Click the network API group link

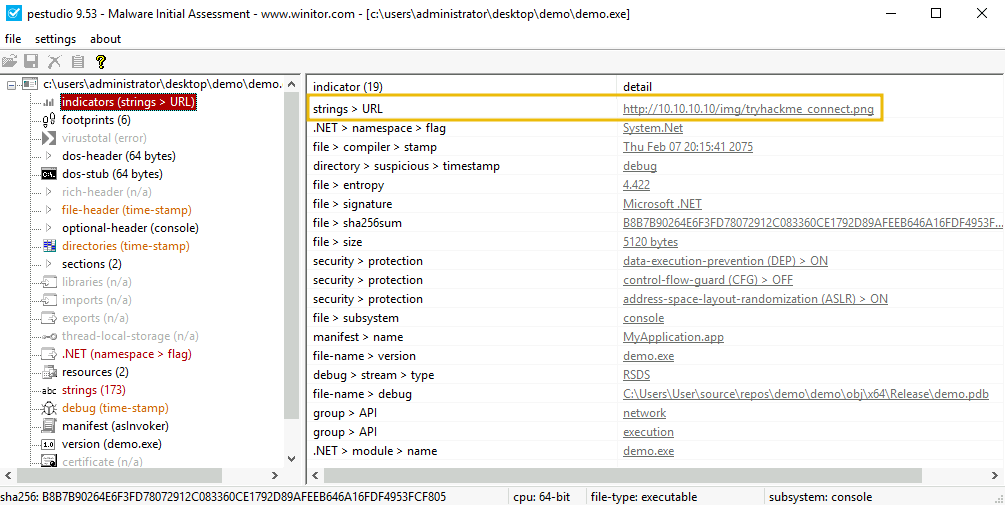point(644,413)
